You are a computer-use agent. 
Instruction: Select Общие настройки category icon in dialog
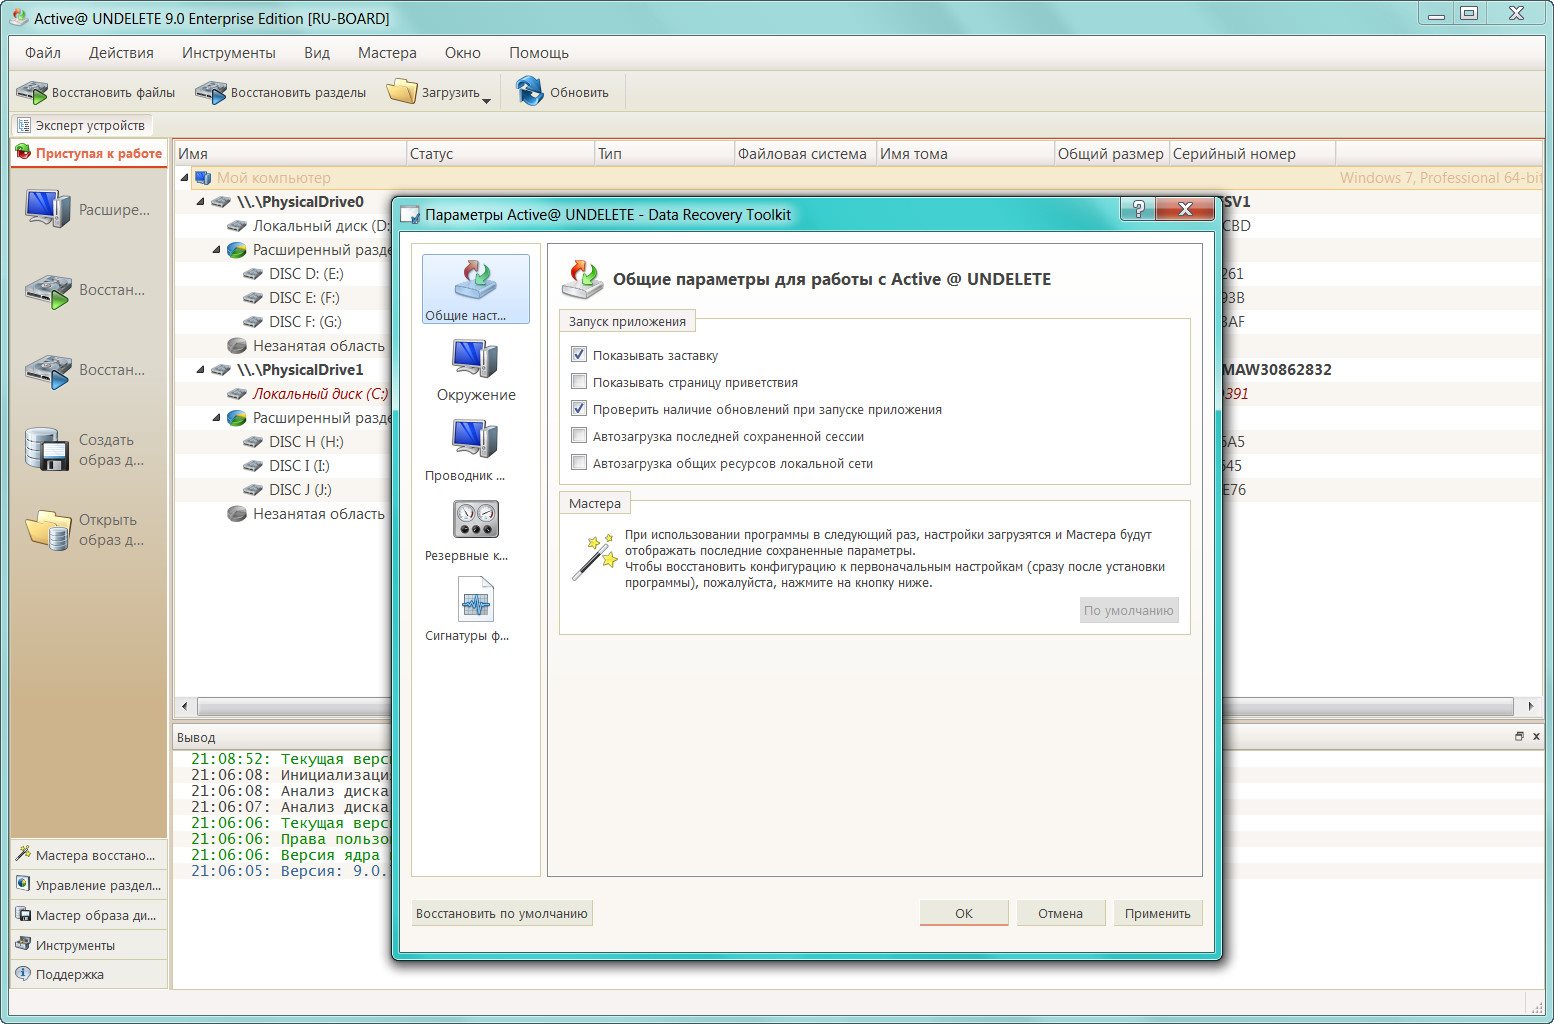point(476,280)
